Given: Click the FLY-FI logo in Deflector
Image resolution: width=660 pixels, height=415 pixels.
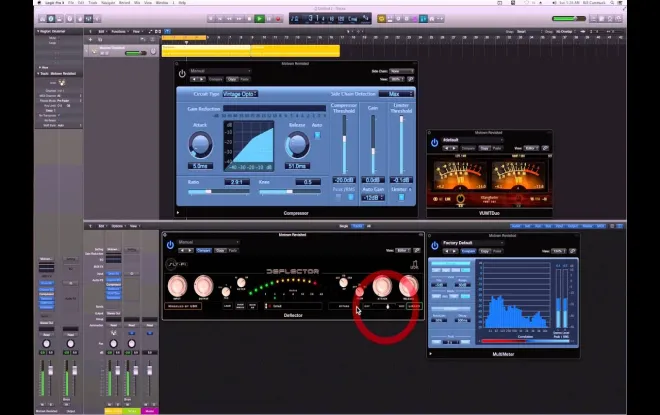Looking at the screenshot, I should coord(176,264).
